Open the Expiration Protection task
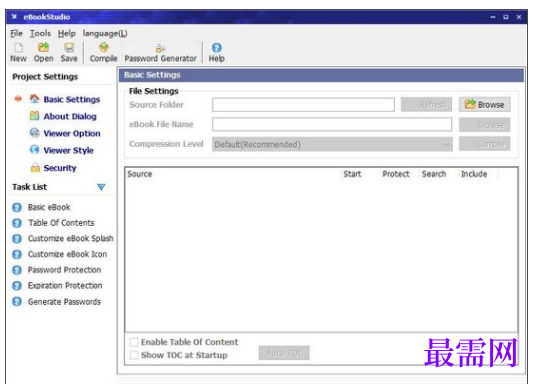This screenshot has width=536, height=384. [65, 286]
